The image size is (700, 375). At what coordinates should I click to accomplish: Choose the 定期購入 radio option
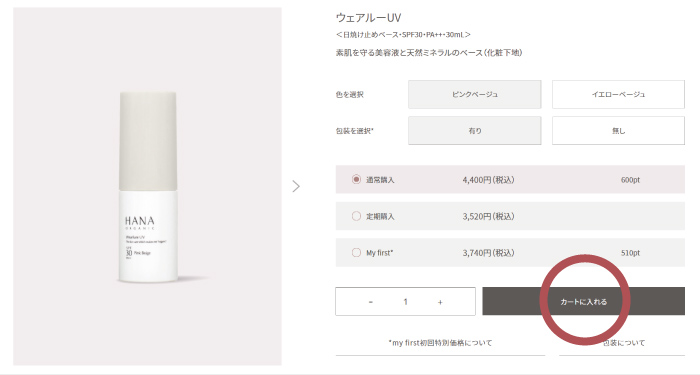(x=356, y=216)
